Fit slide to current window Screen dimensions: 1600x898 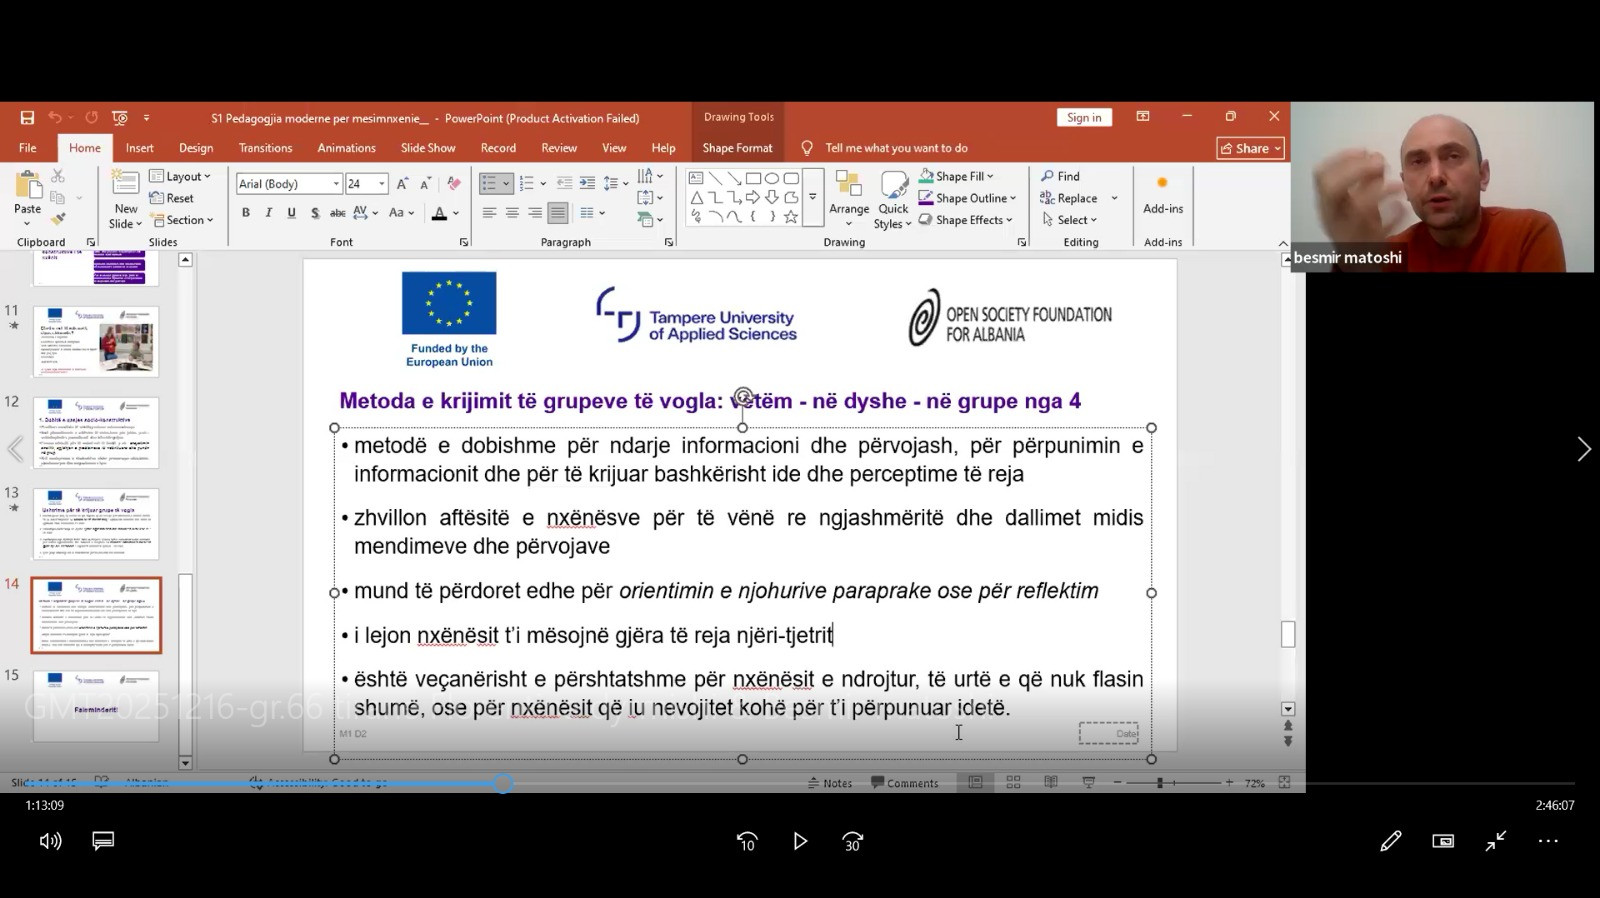(x=1284, y=782)
